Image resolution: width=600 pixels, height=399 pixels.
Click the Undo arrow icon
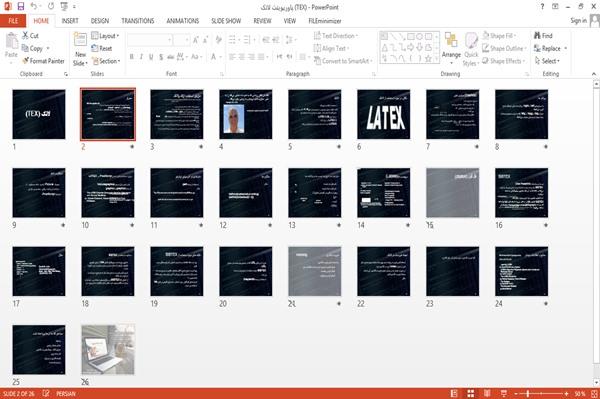click(x=34, y=7)
